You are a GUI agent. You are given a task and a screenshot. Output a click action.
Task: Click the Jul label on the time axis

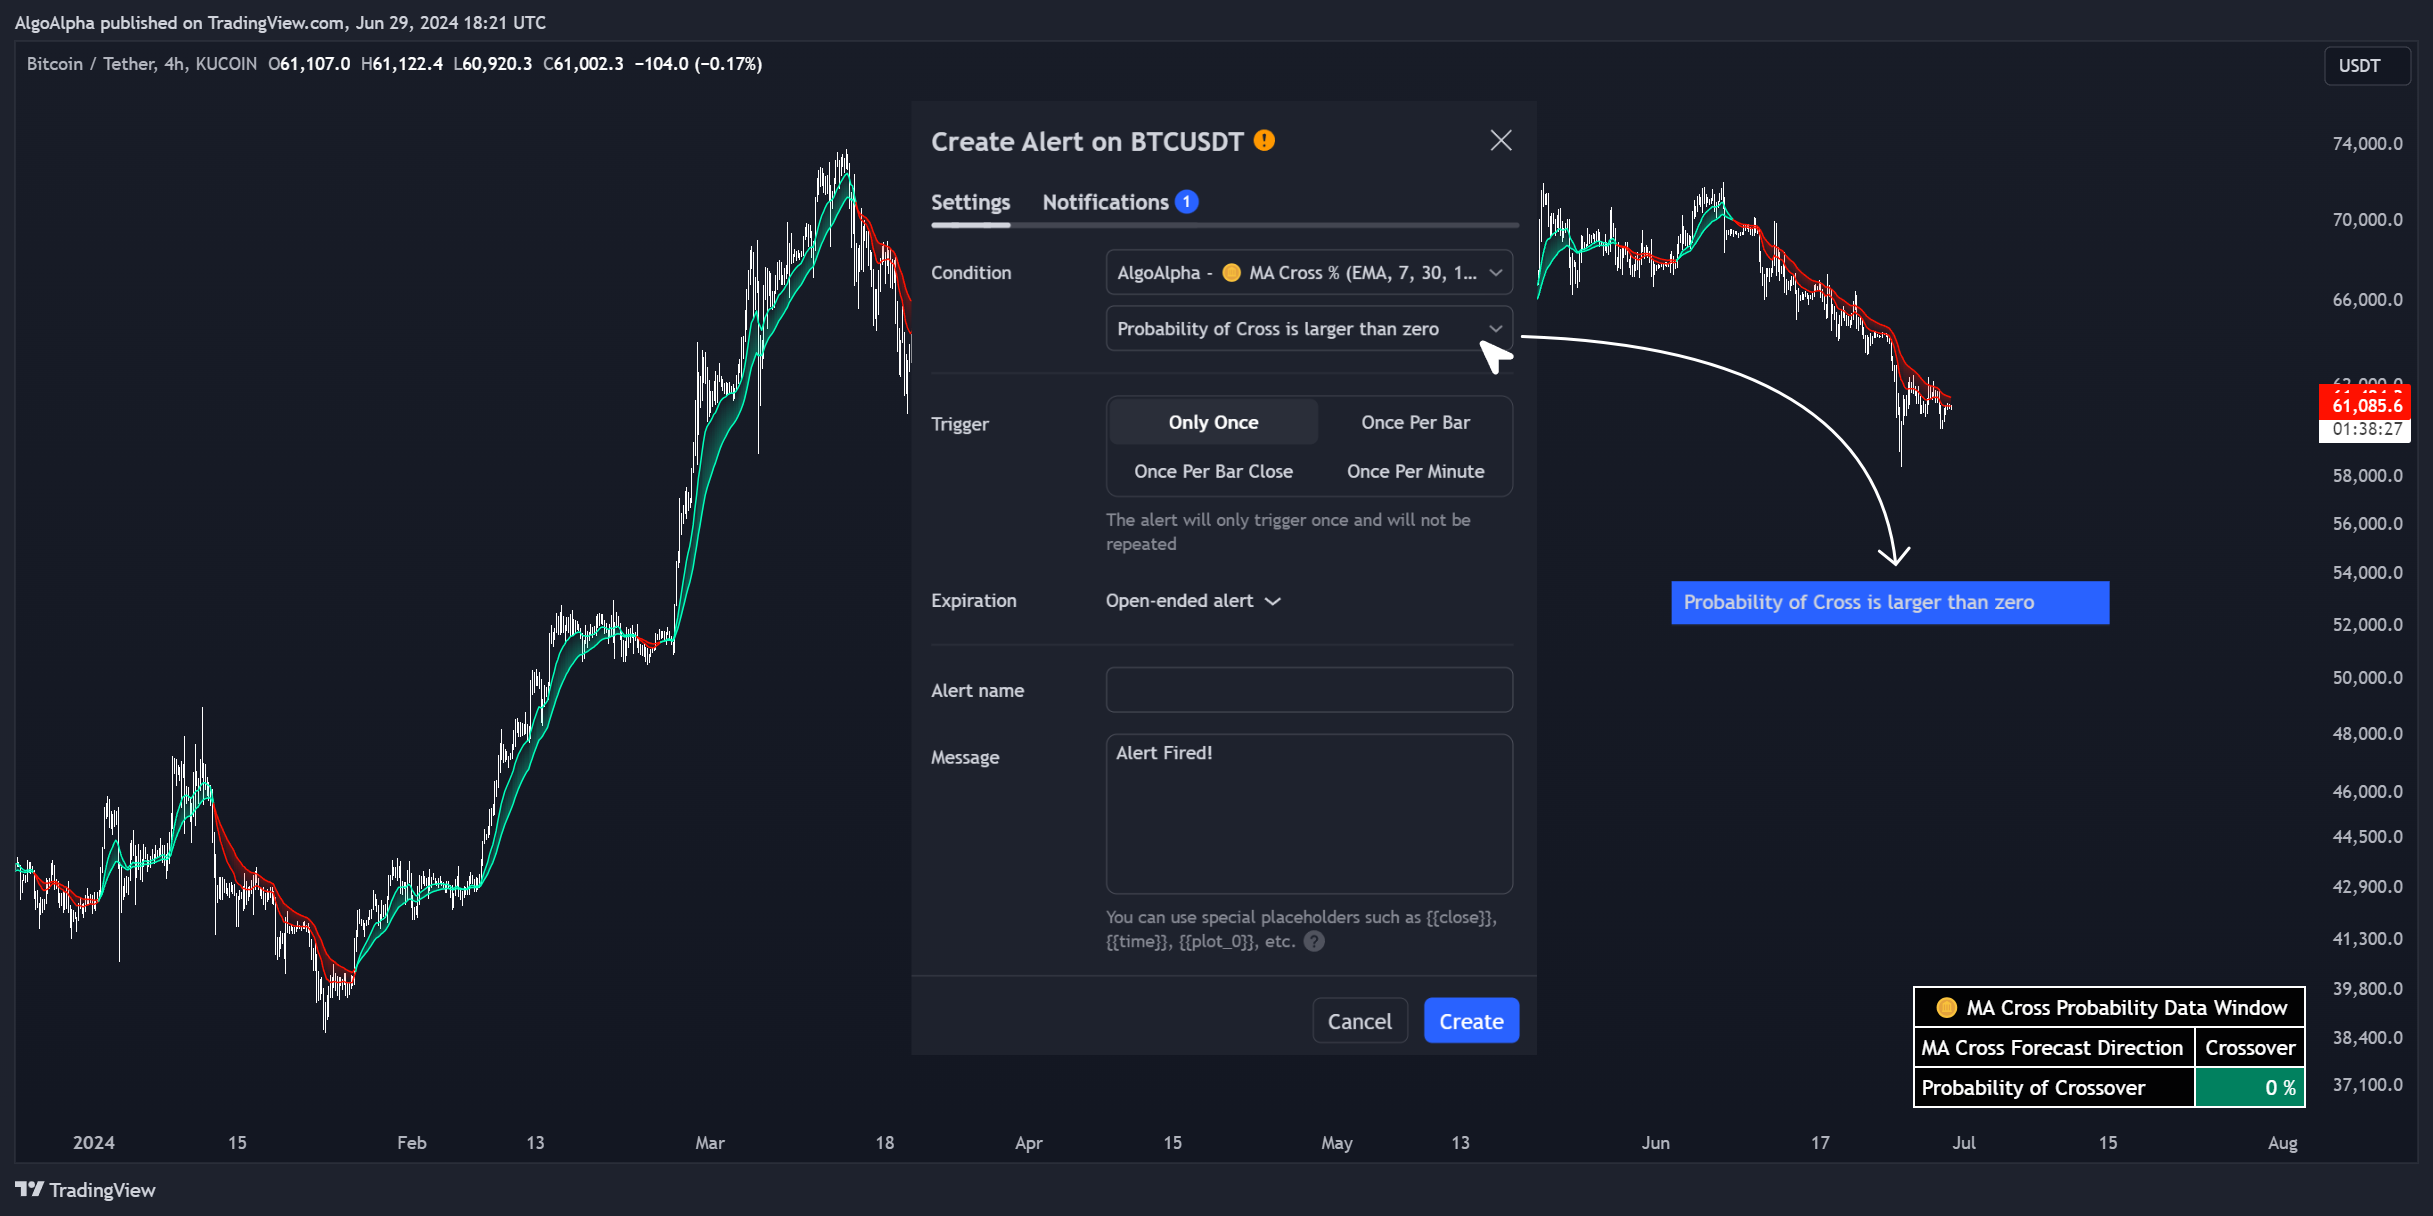point(1963,1142)
